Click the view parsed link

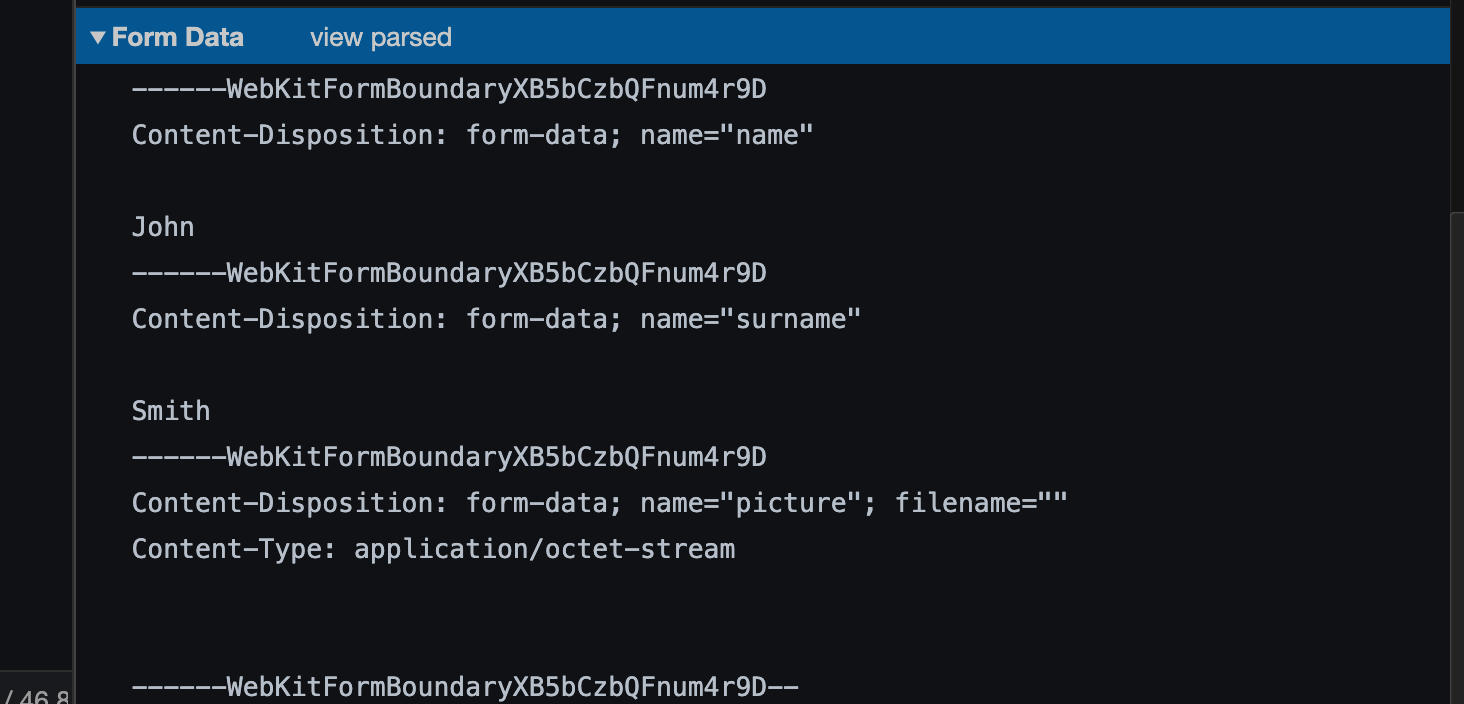[381, 38]
